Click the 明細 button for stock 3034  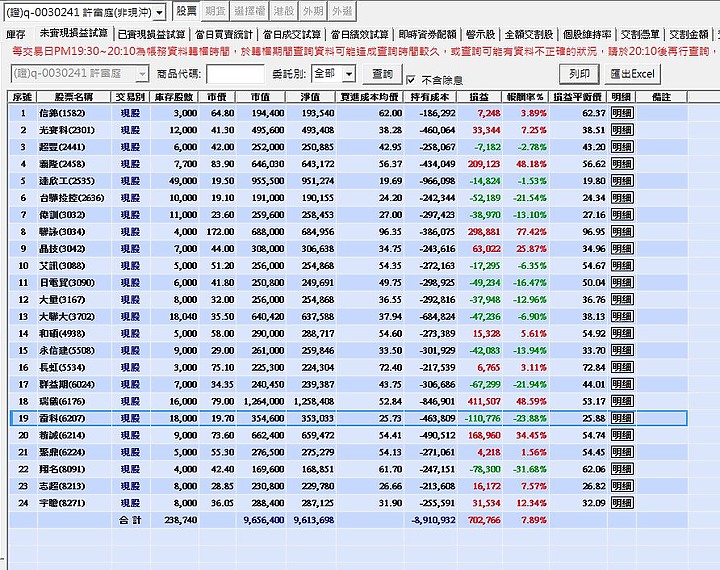622,232
